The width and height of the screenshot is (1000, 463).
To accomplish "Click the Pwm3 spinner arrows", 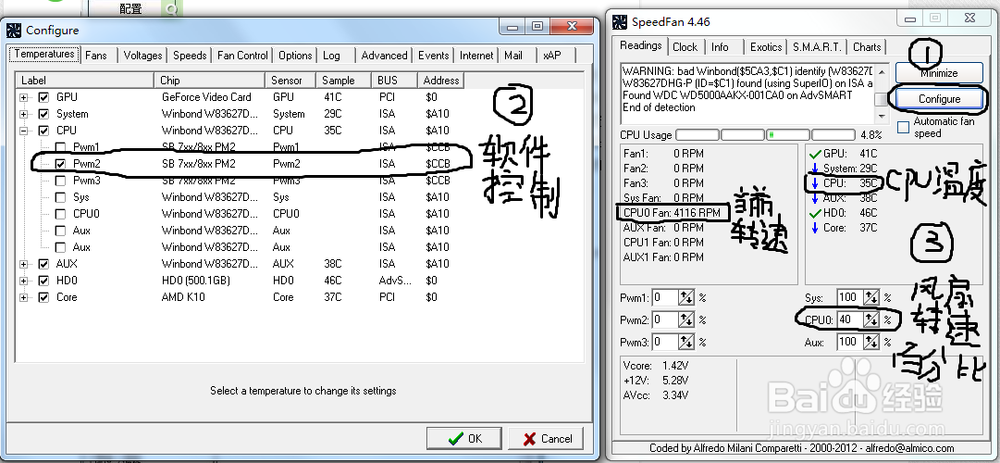I will (x=686, y=342).
